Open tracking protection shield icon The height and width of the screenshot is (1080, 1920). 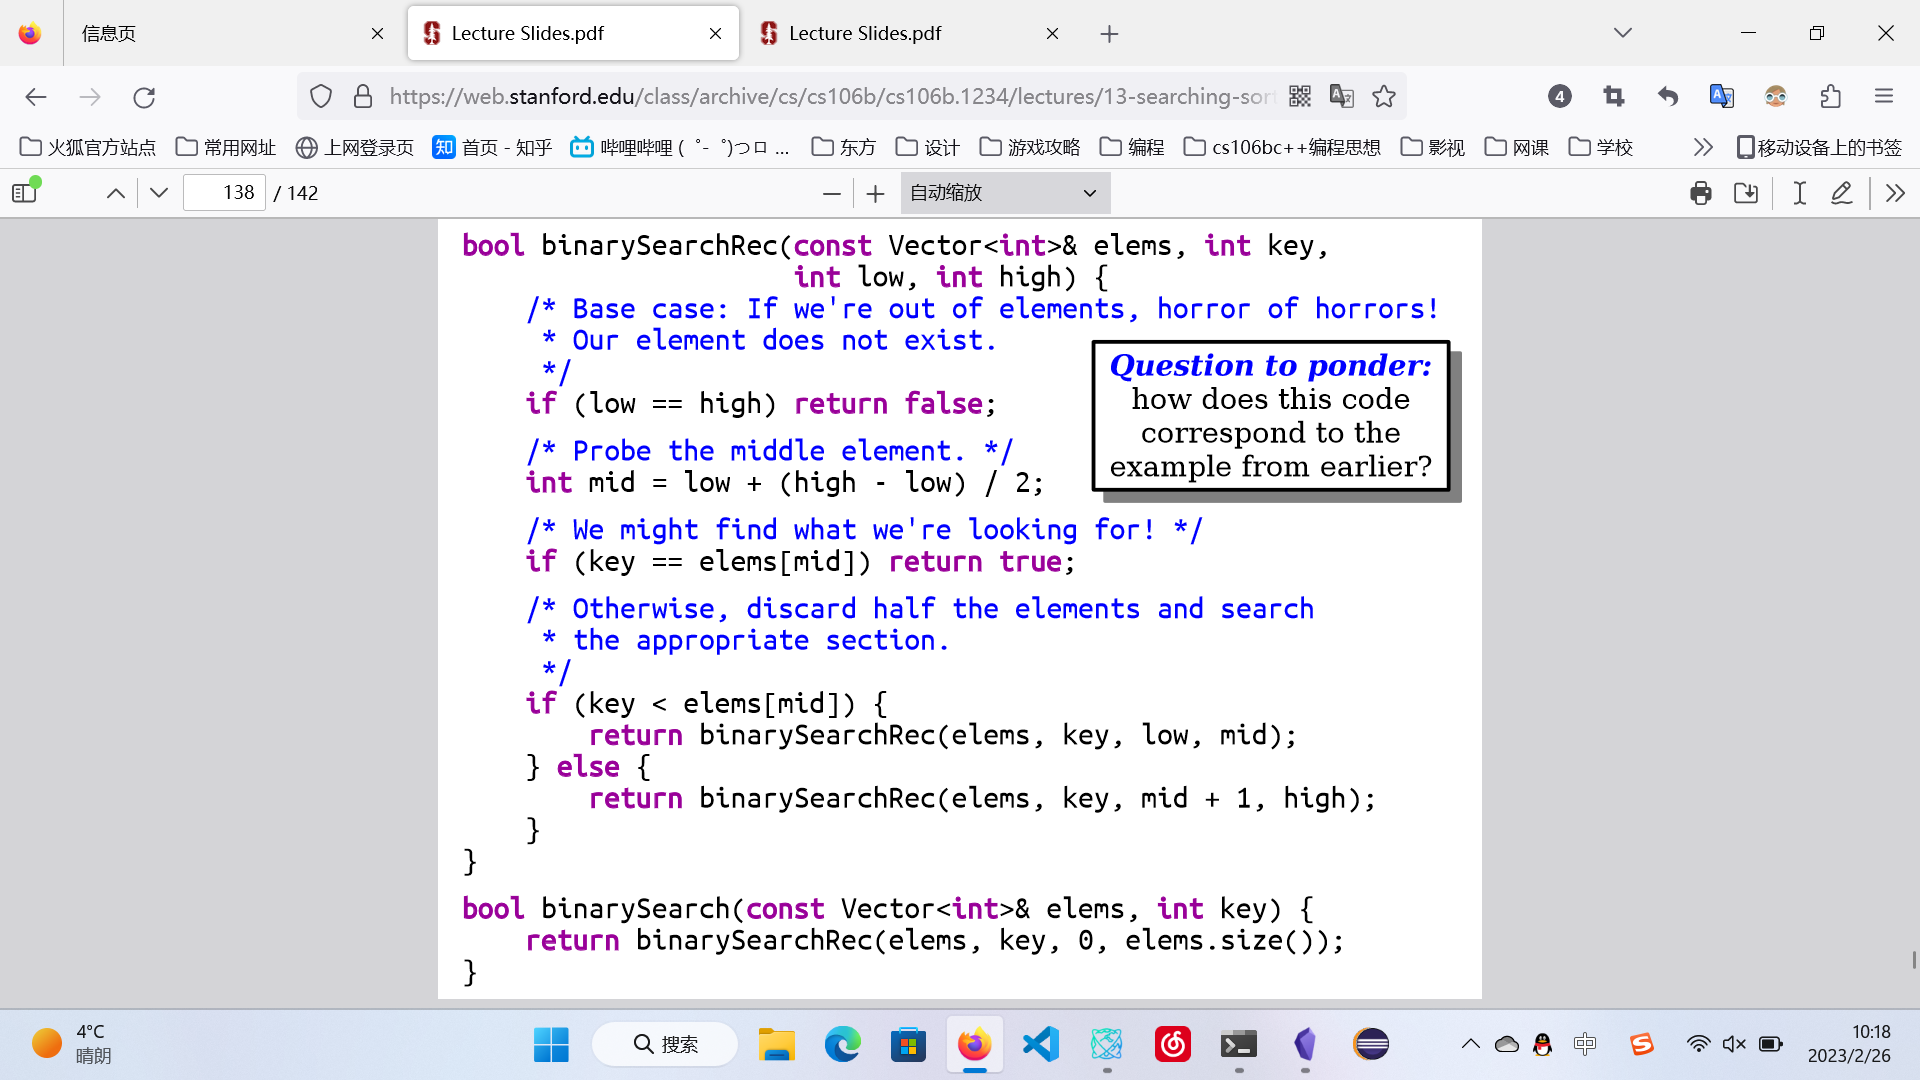(x=320, y=96)
